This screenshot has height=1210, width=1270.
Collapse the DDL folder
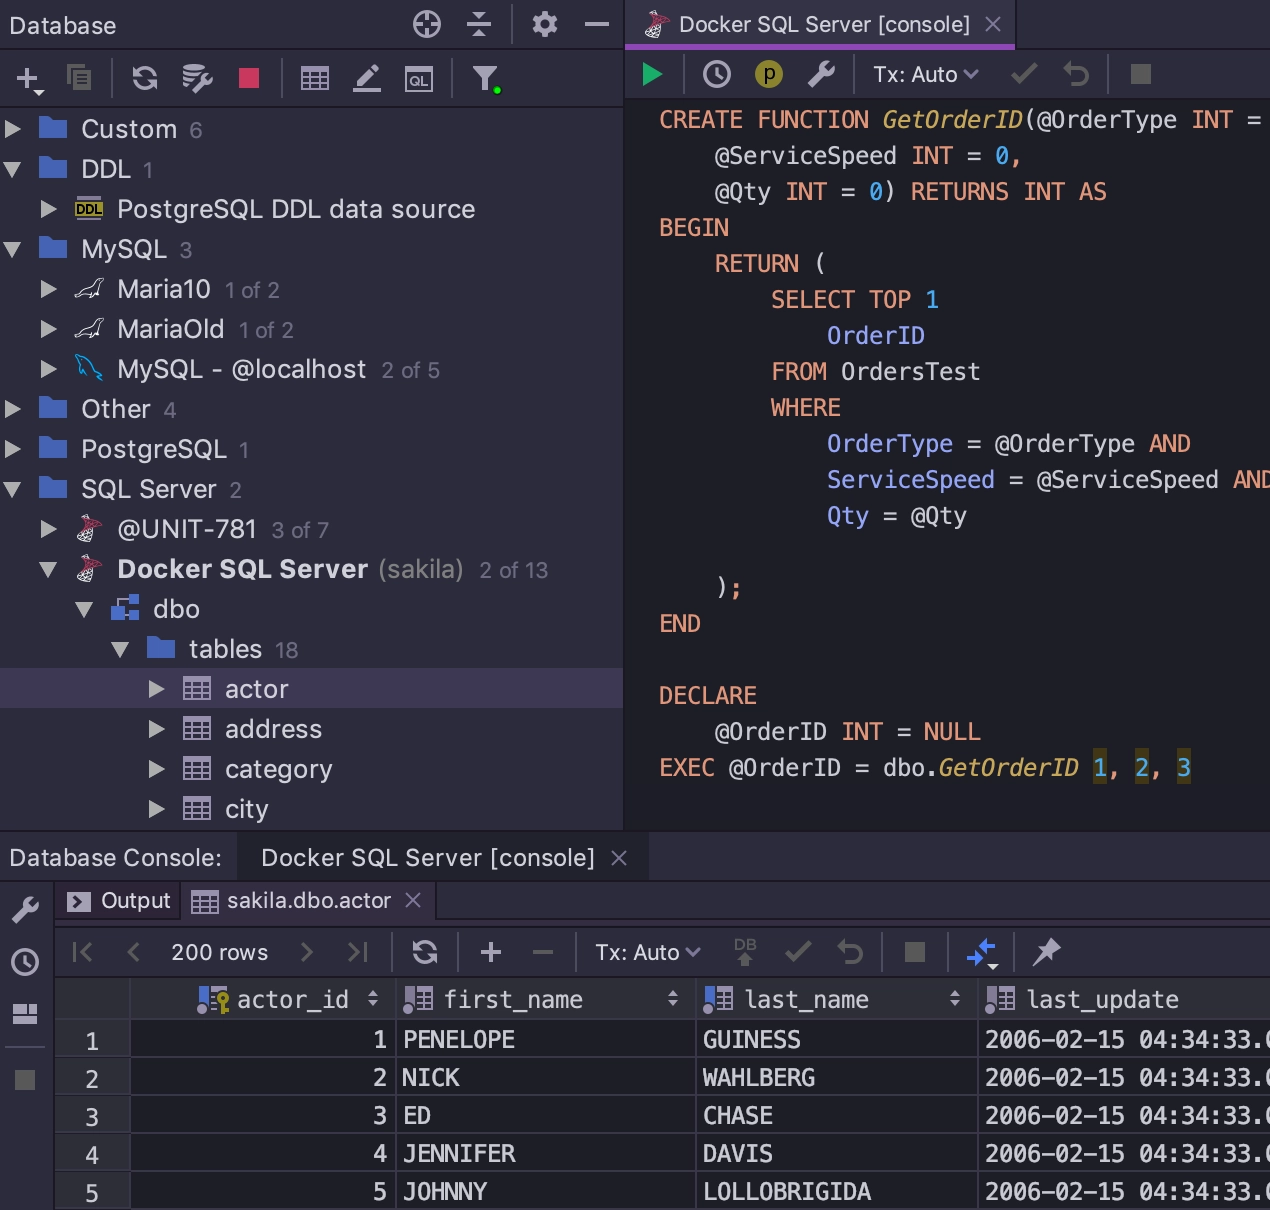tap(13, 169)
